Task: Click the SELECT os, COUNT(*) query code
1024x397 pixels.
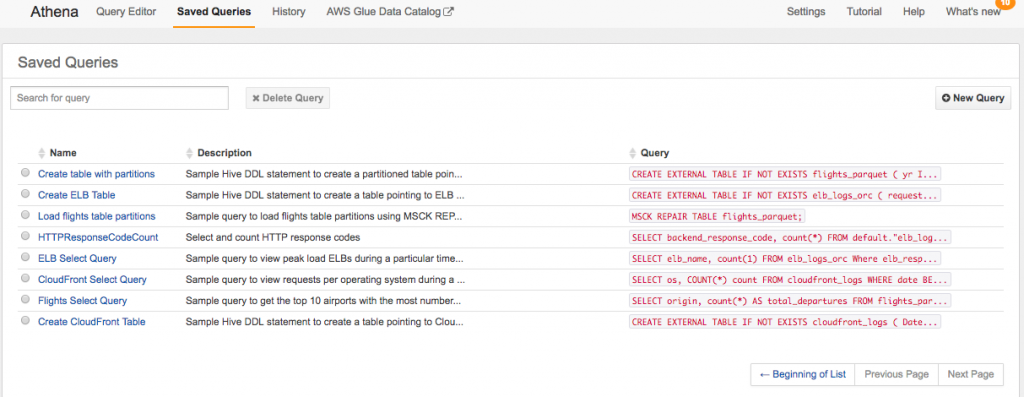Action: point(790,279)
